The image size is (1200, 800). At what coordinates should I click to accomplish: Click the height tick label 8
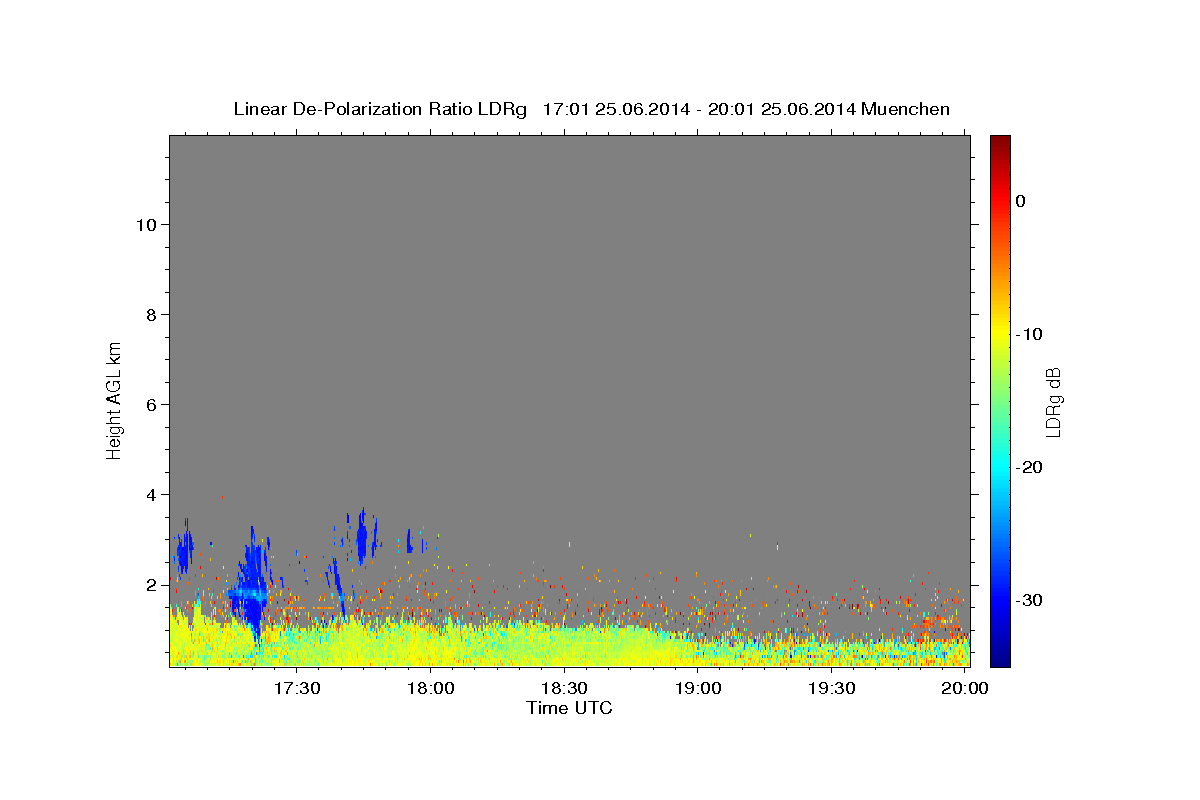click(x=152, y=315)
